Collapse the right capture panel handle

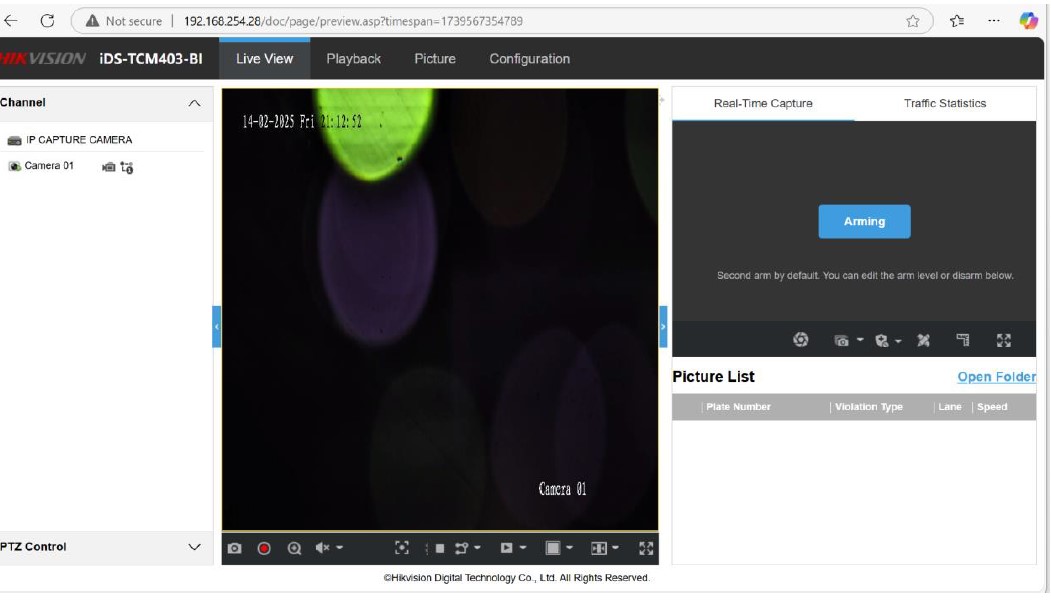click(x=663, y=327)
